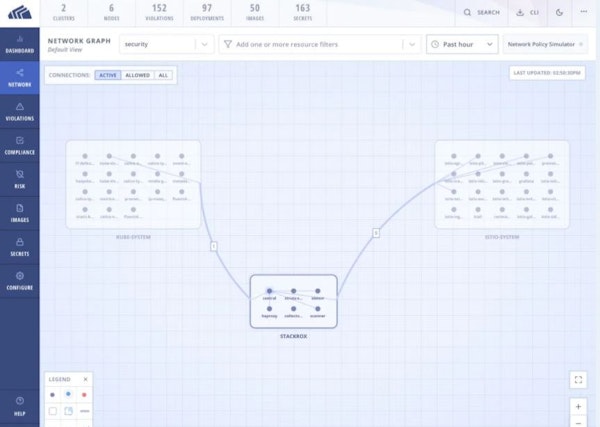Open the Network sidebar page
The height and width of the screenshot is (427, 600).
[x=20, y=78]
